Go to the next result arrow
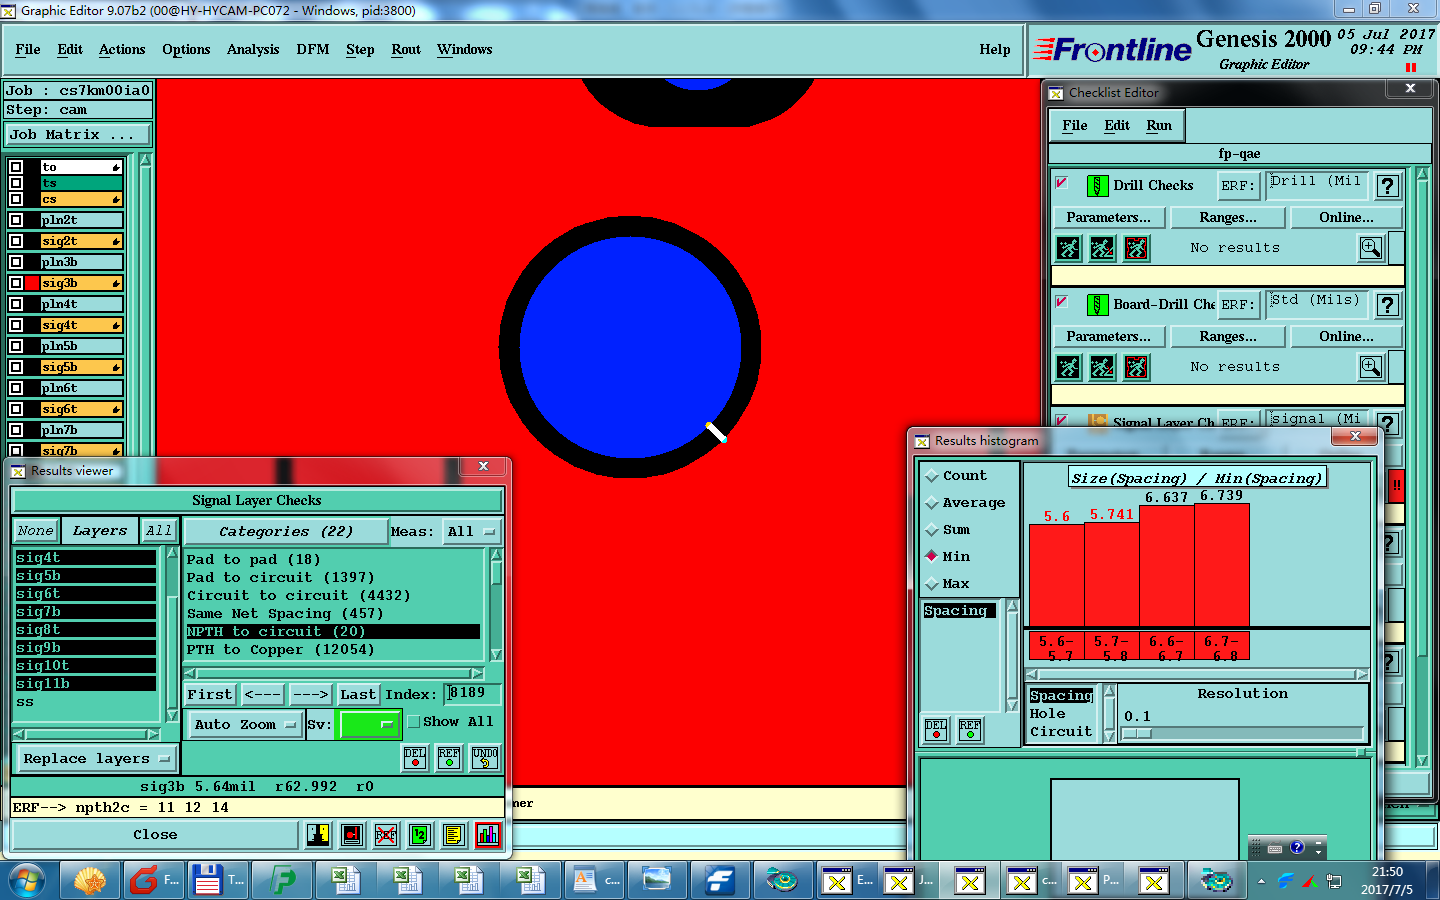1440x900 pixels. 310,695
